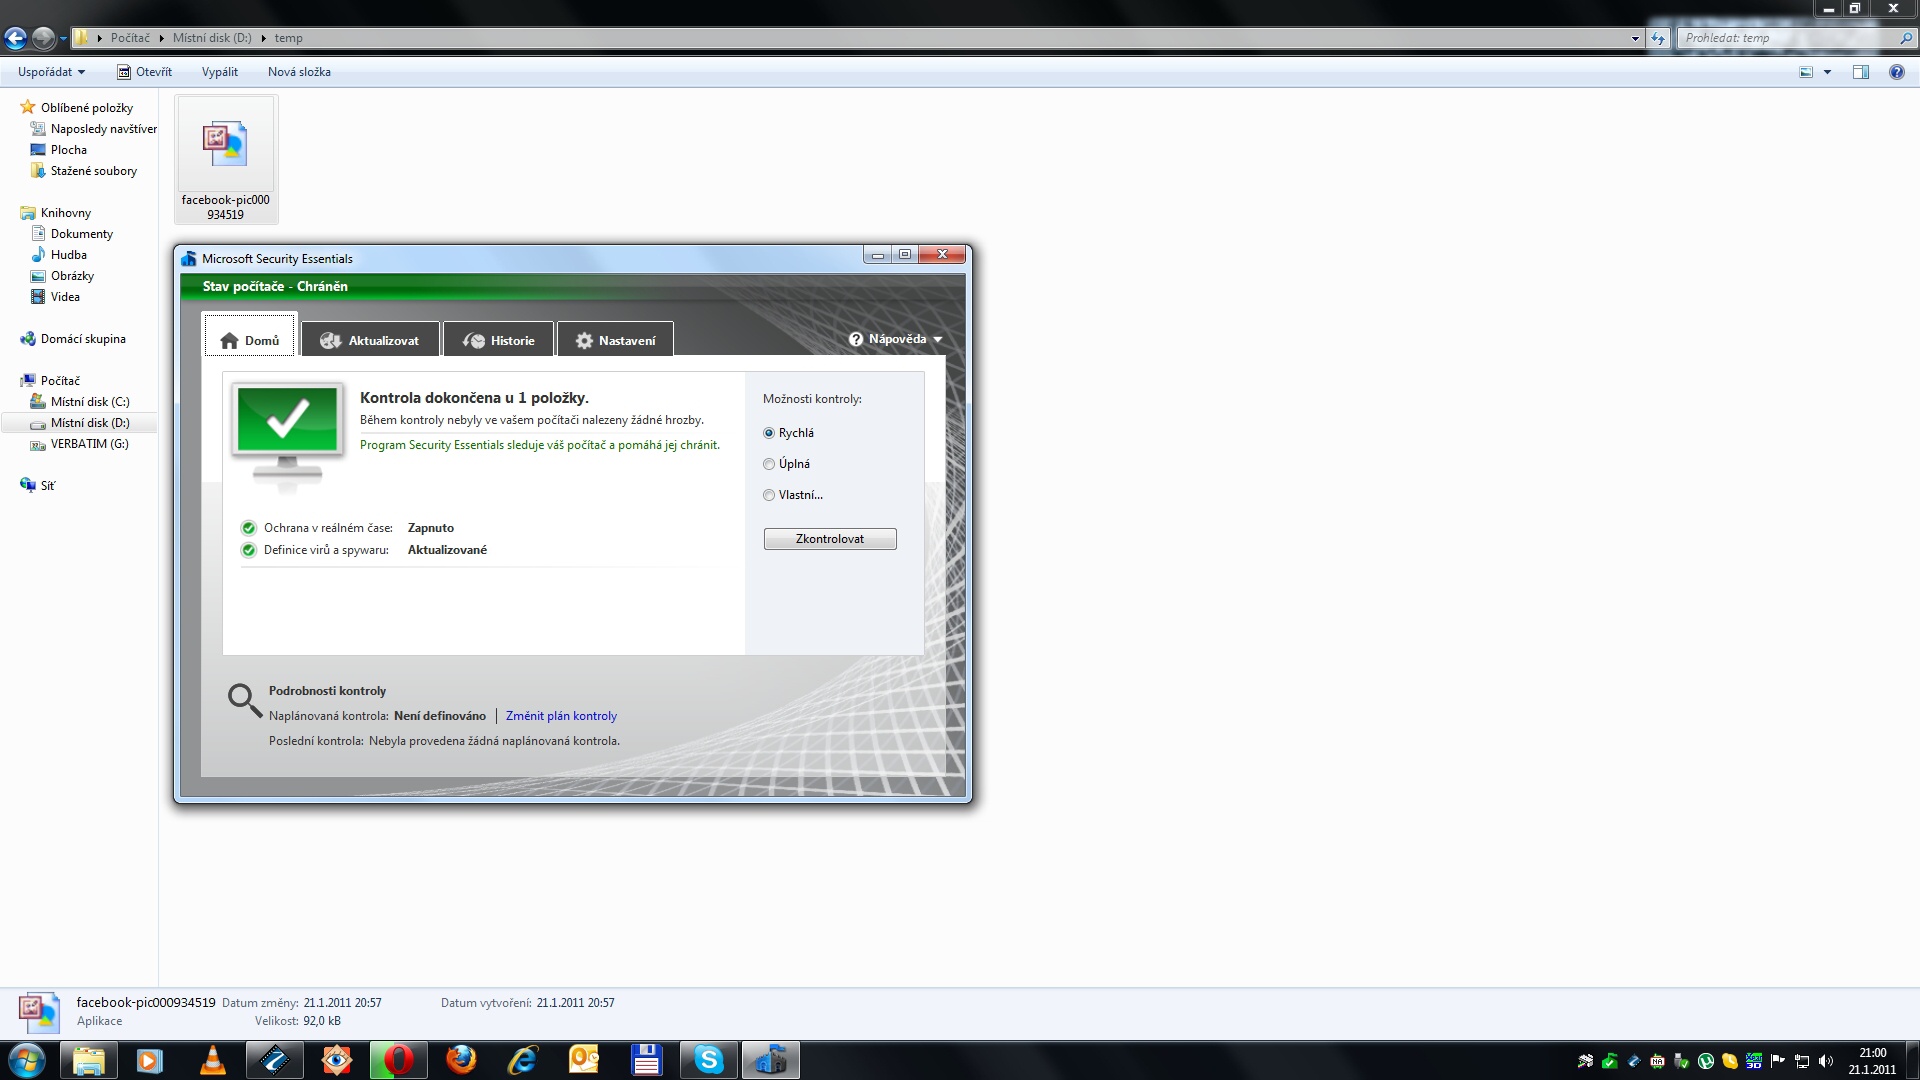Screen dimensions: 1920x1080
Task: Open the view options dropdown arrow
Action: [x=1827, y=72]
